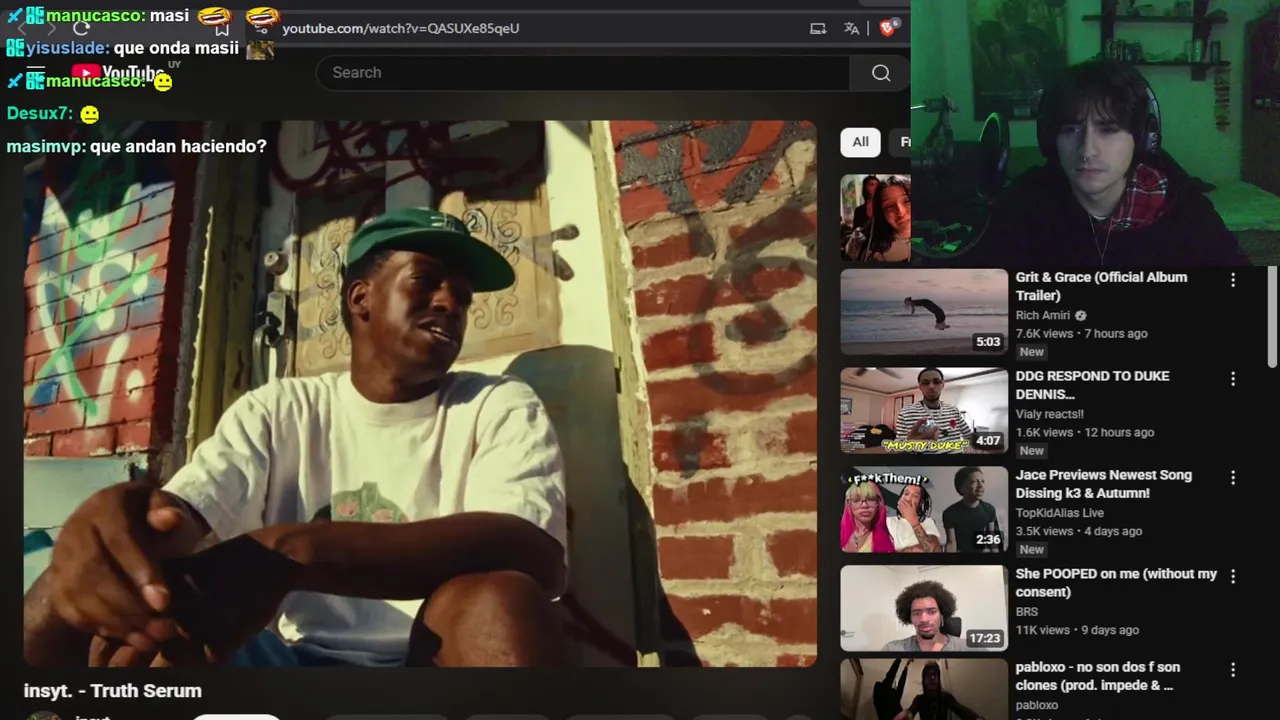The image size is (1280, 720).
Task: Open the Grit & Grace thumbnail
Action: (x=924, y=312)
